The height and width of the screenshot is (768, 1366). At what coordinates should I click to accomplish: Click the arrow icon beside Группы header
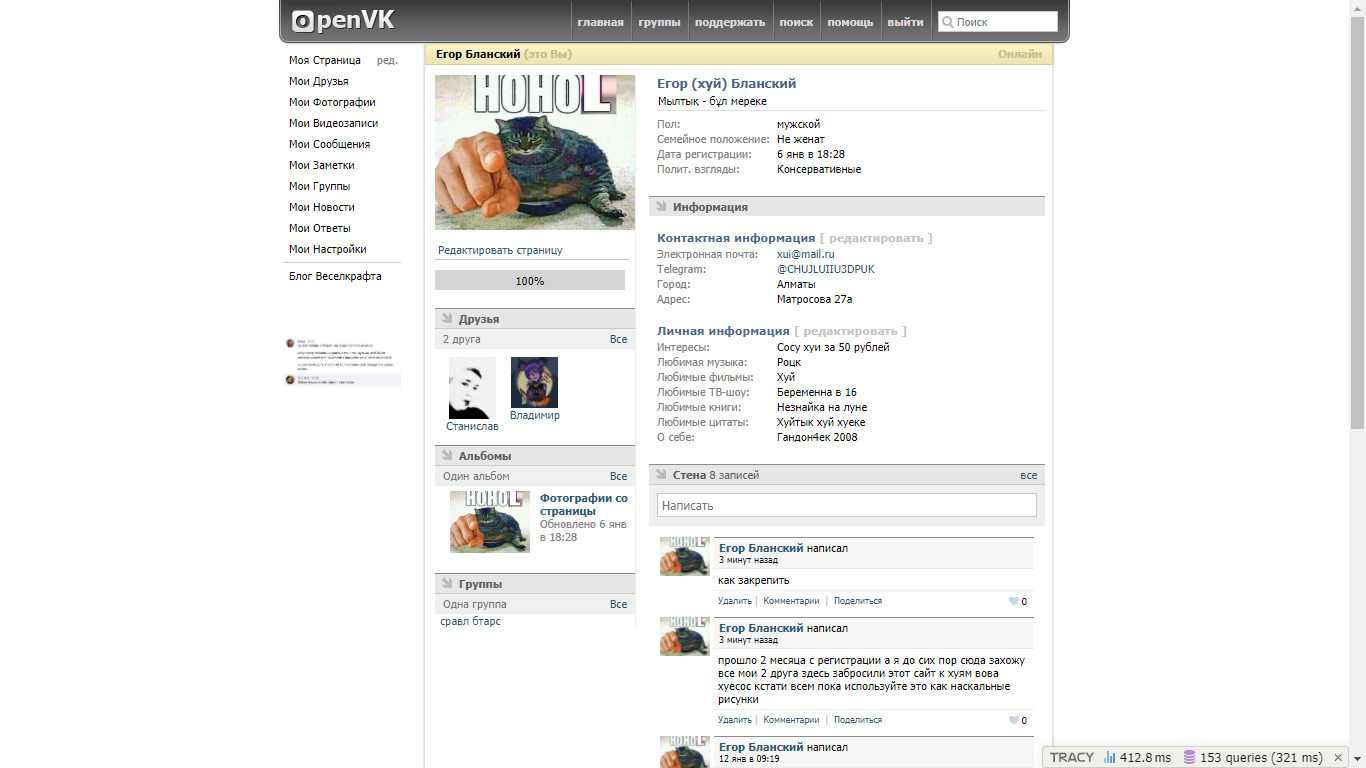(447, 583)
